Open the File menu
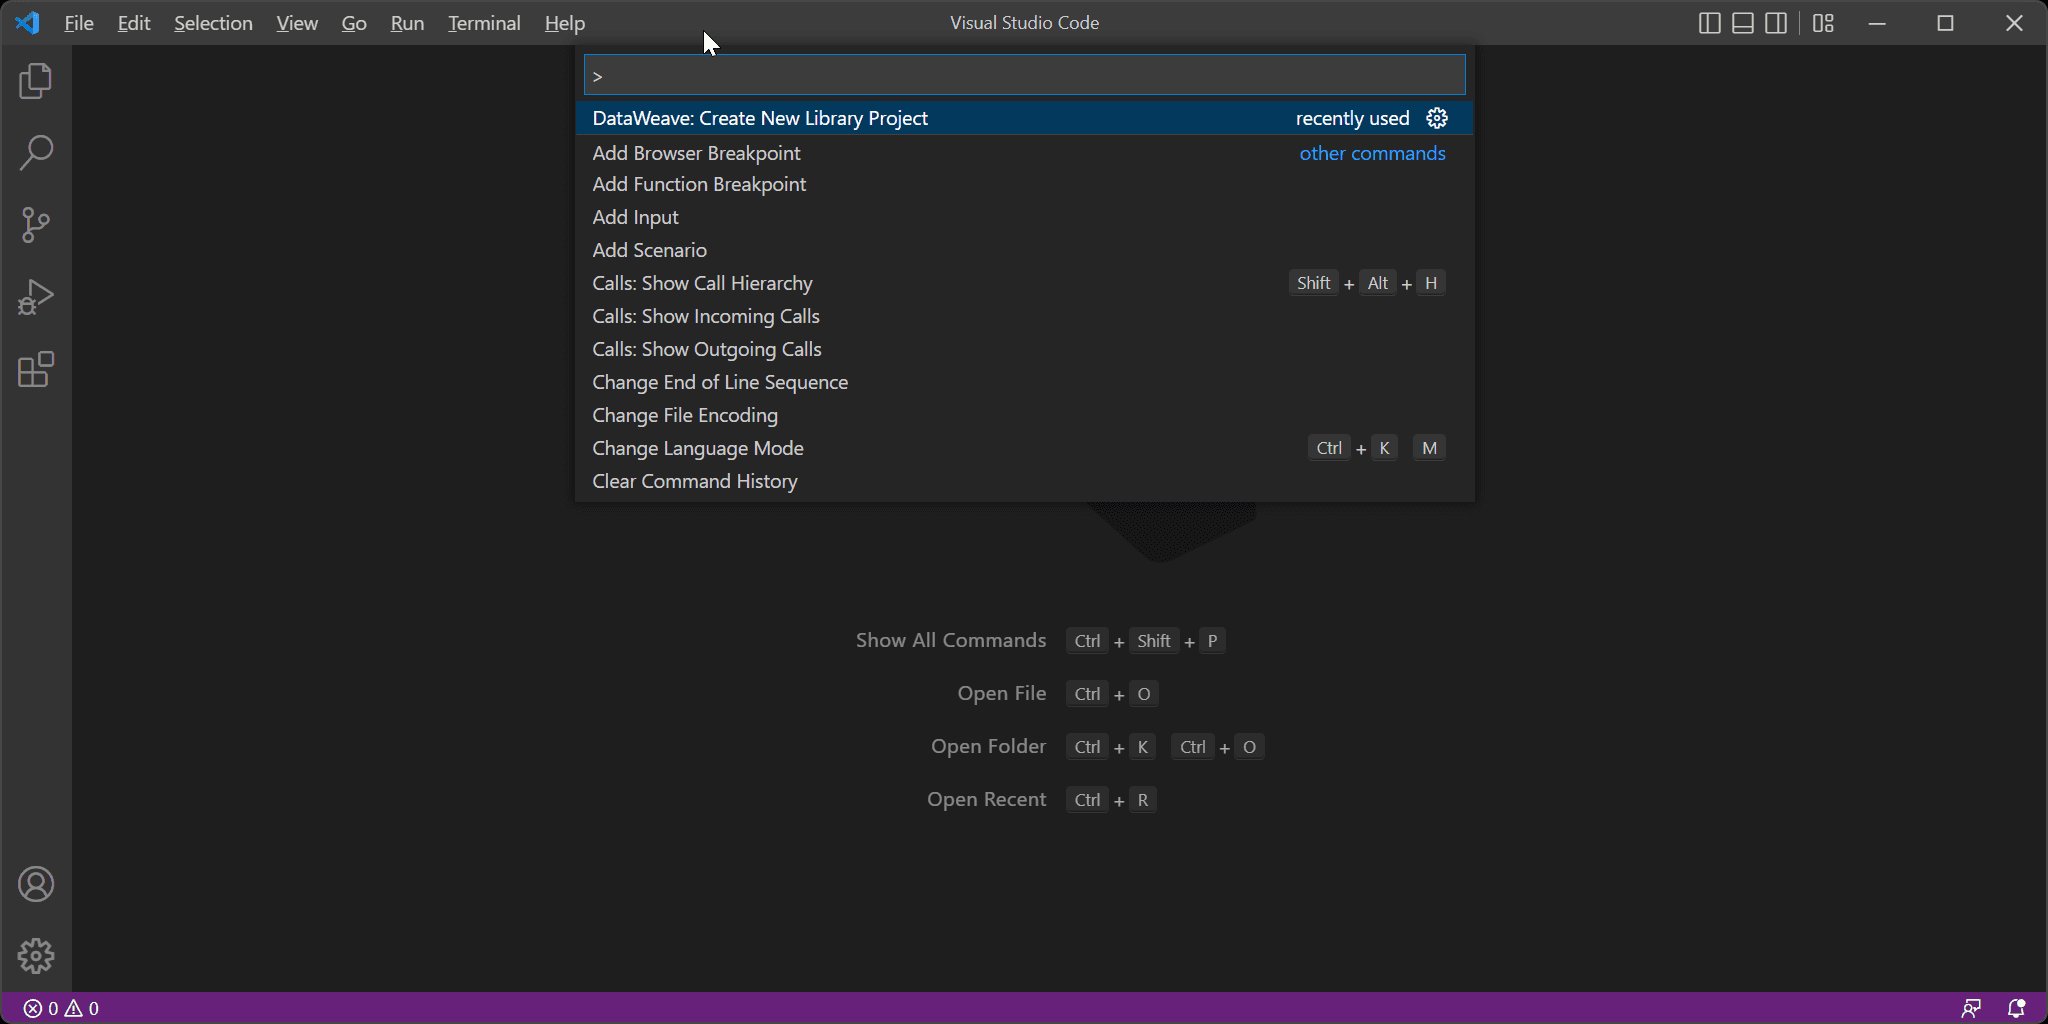Viewport: 2048px width, 1024px height. click(79, 23)
